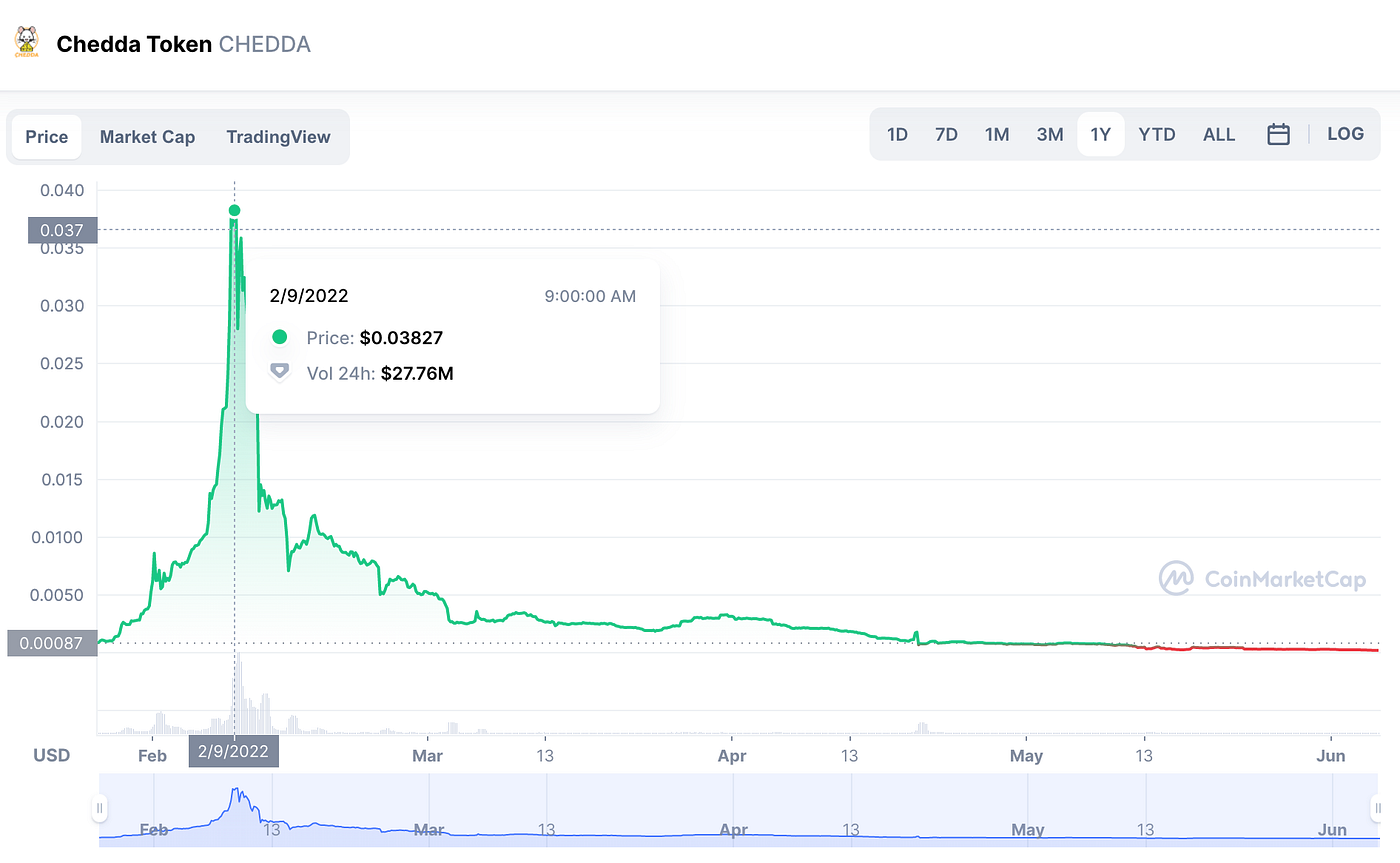Click the Mar label on main chart axis
The width and height of the screenshot is (1400, 863).
point(427,755)
